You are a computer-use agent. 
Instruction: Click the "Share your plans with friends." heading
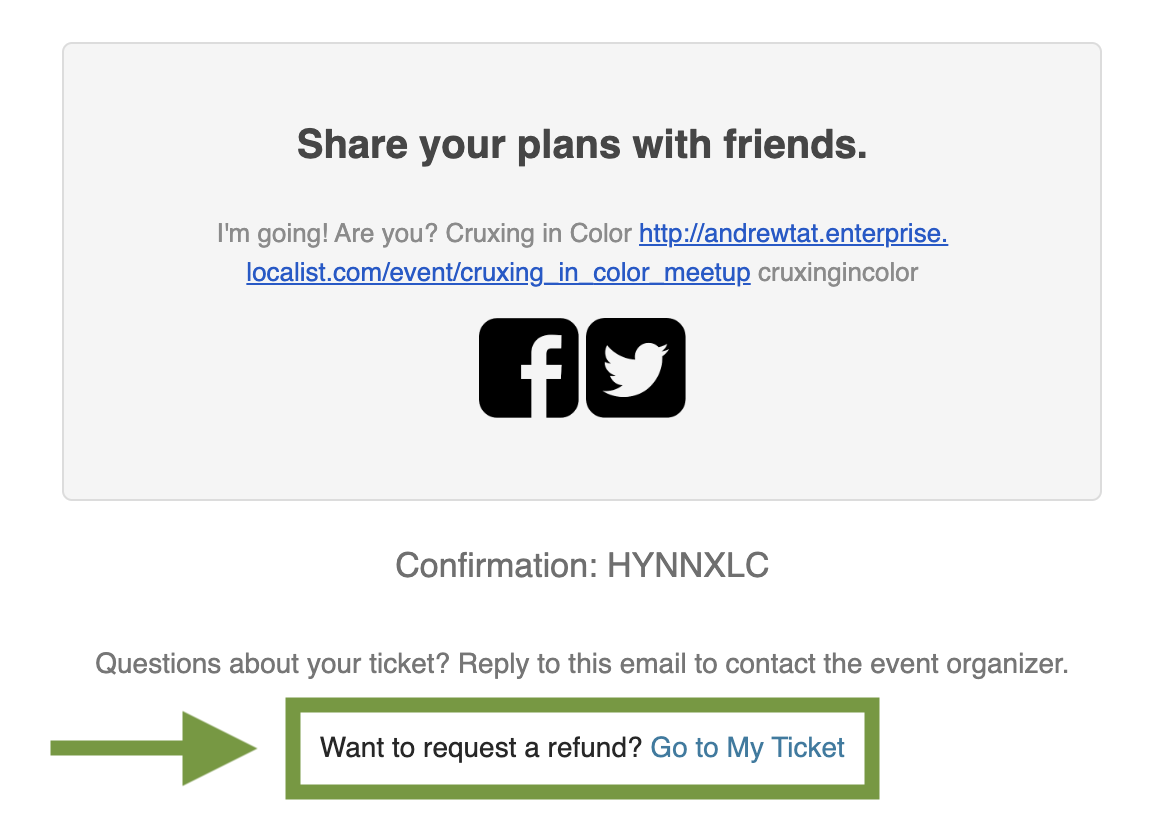tap(582, 145)
